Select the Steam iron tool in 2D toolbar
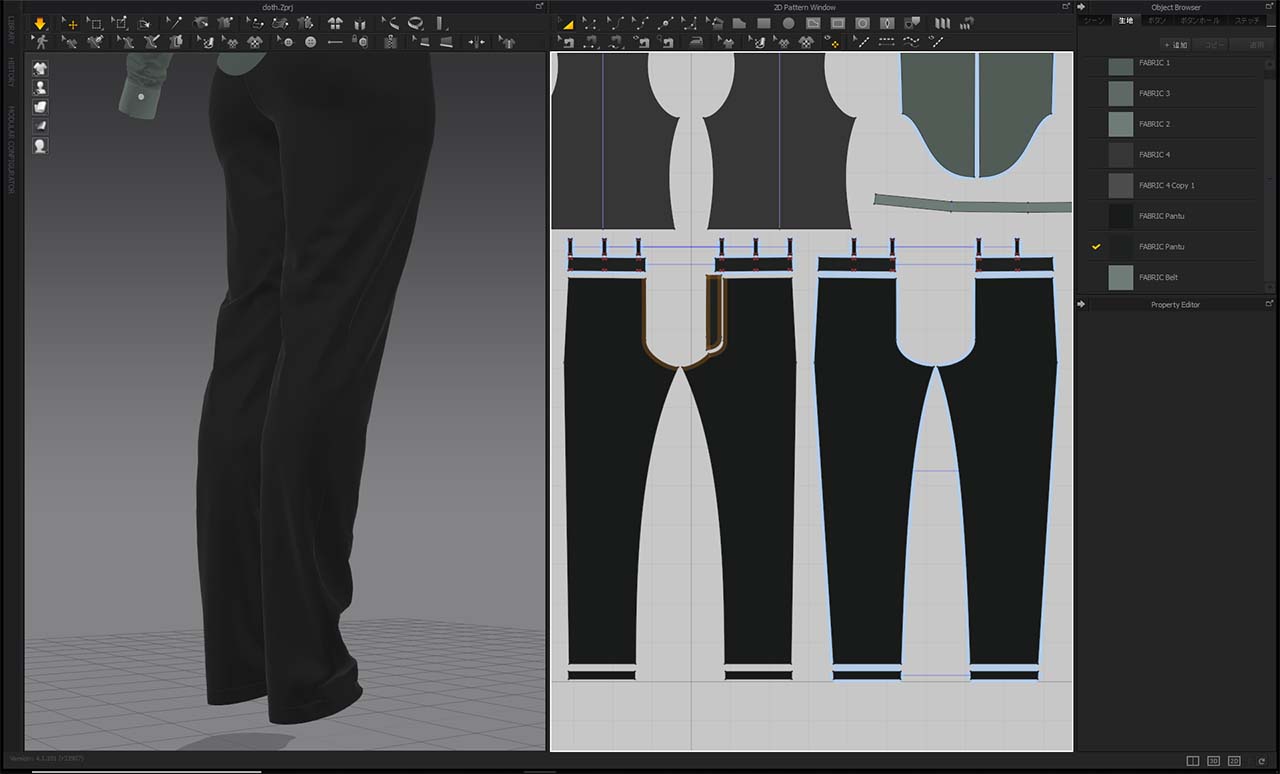Image resolution: width=1280 pixels, height=774 pixels. (695, 42)
